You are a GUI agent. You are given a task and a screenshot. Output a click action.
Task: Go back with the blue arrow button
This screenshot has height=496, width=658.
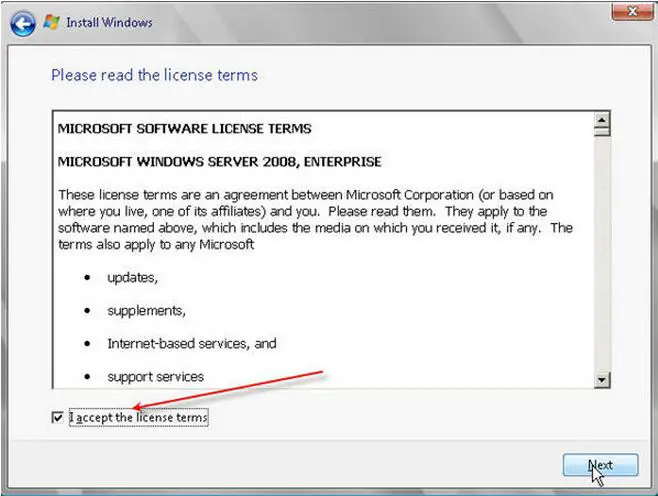[x=23, y=23]
